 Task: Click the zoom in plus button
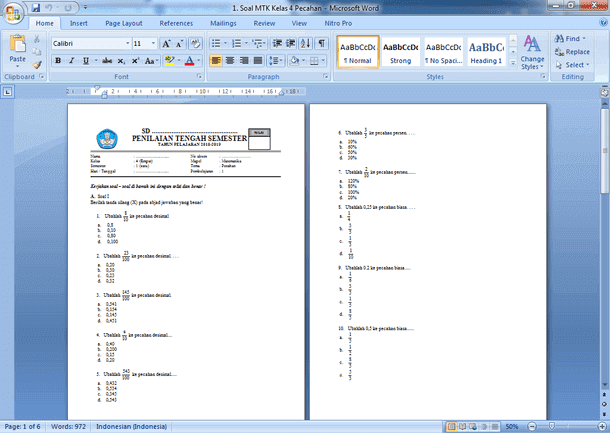(x=602, y=426)
